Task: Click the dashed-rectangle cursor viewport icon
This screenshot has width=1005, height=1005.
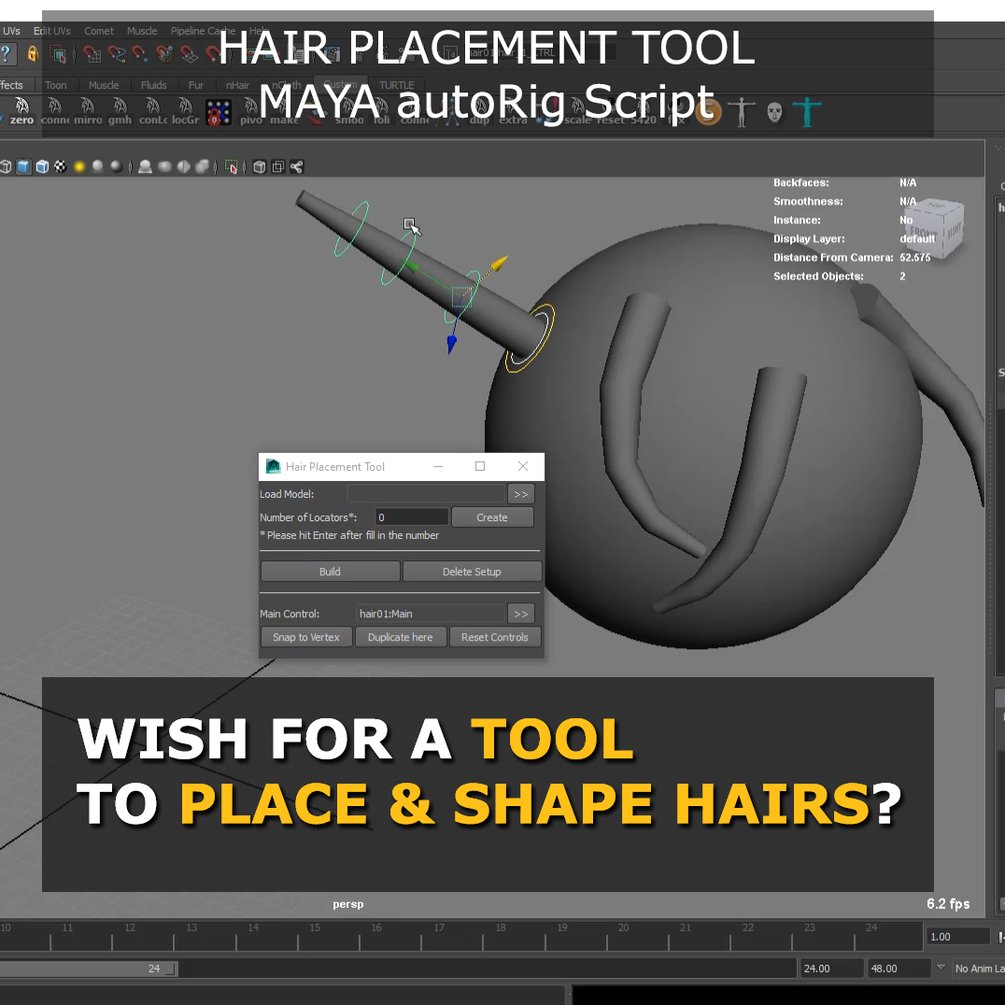Action: 232,167
